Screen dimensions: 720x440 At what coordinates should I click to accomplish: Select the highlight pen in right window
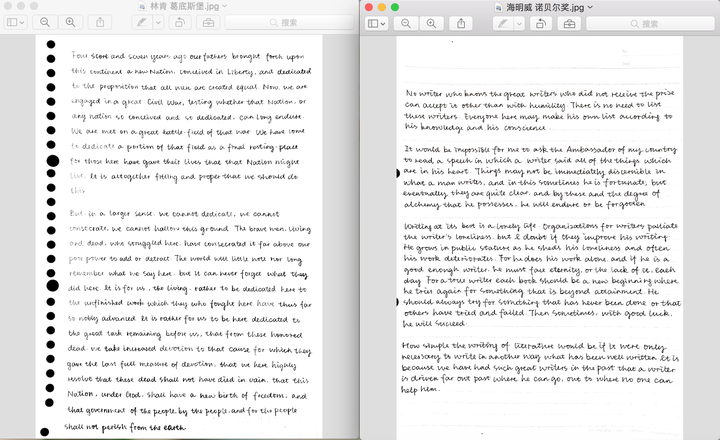pyautogui.click(x=503, y=23)
